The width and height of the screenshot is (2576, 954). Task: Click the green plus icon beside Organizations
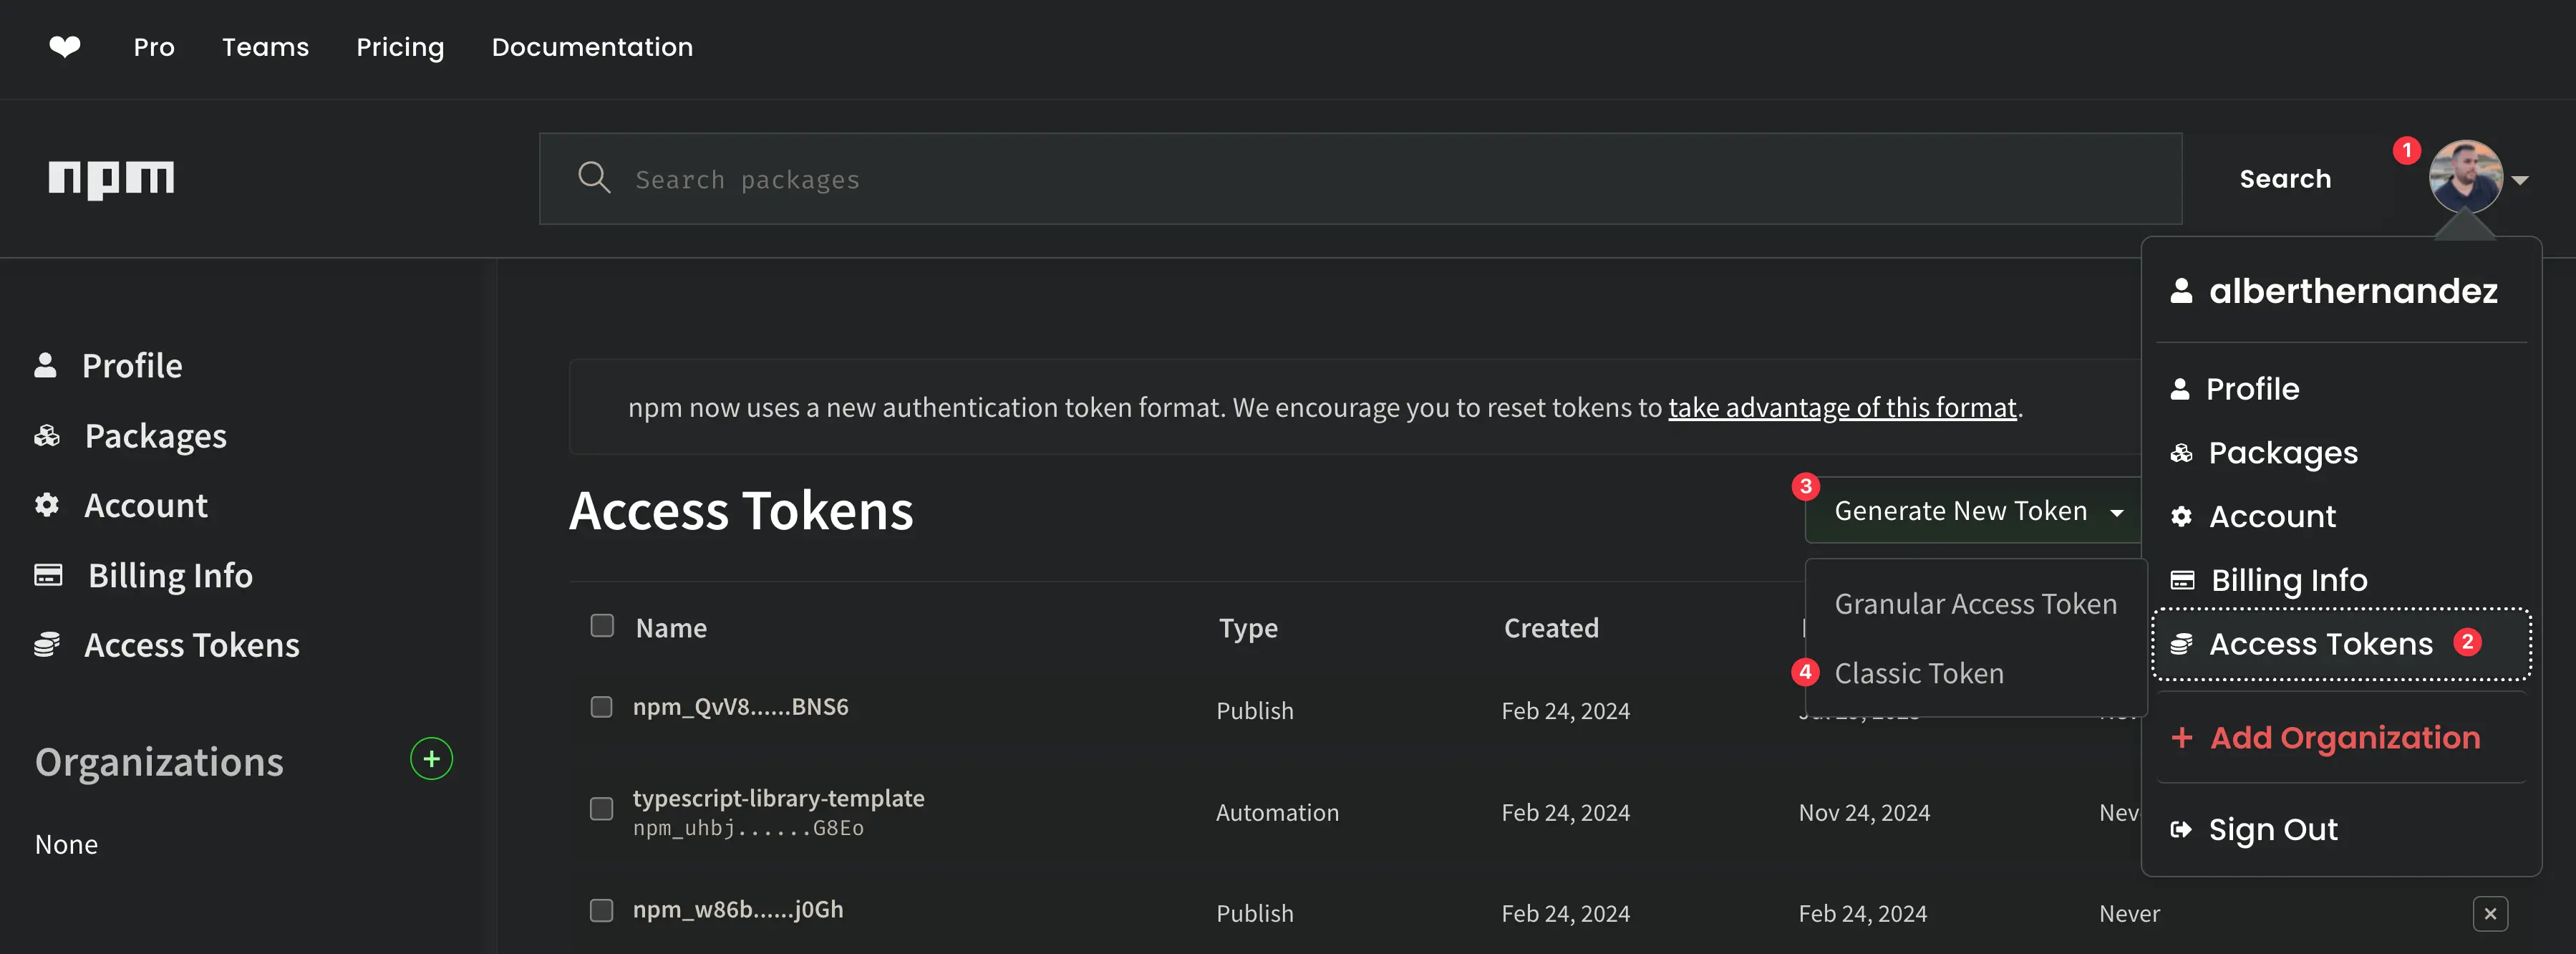click(x=431, y=760)
